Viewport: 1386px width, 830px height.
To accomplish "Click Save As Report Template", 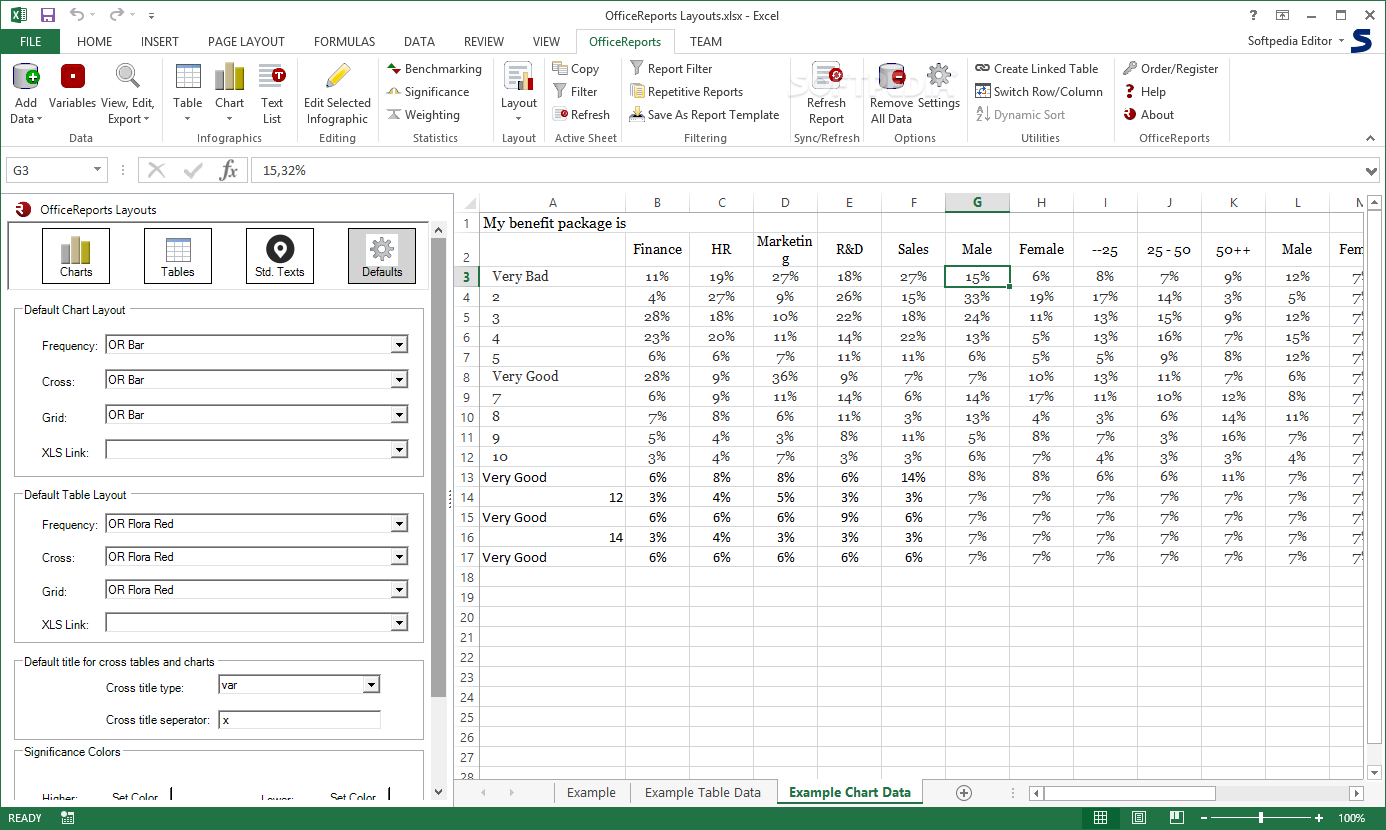I will click(704, 115).
